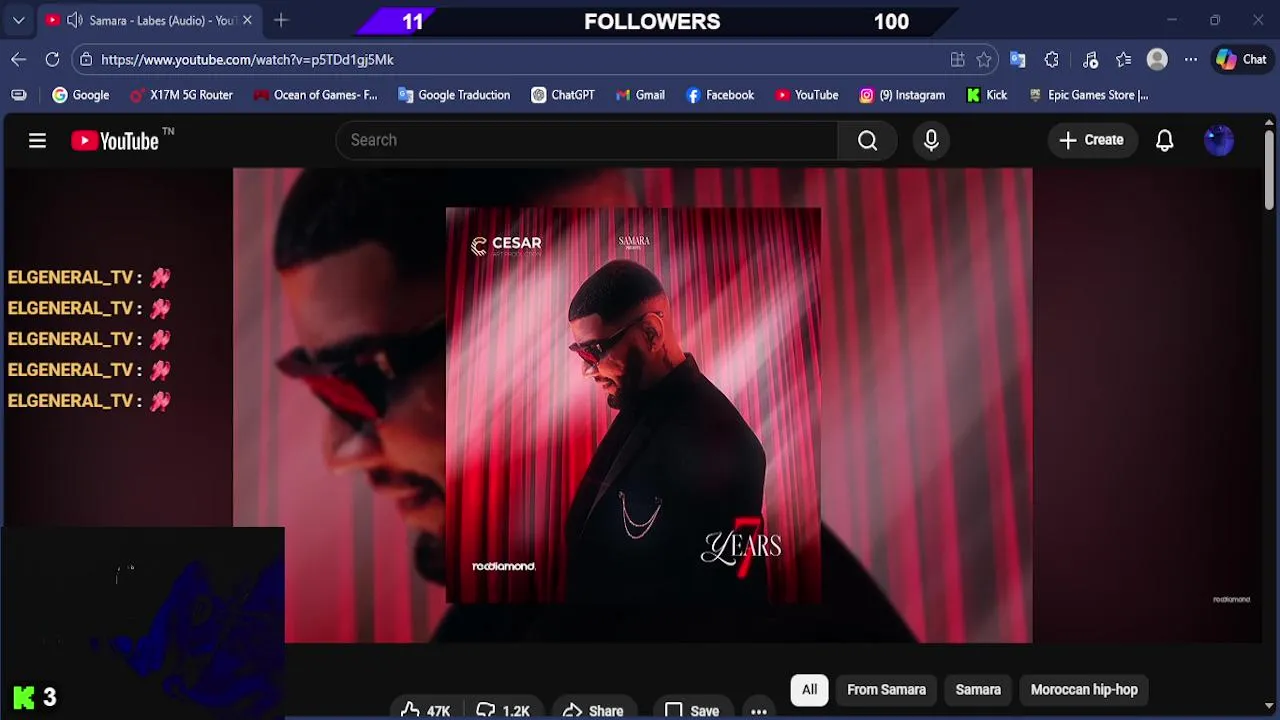Screen dimensions: 1280x720
Task: Search with your voice microphone
Action: tap(931, 140)
